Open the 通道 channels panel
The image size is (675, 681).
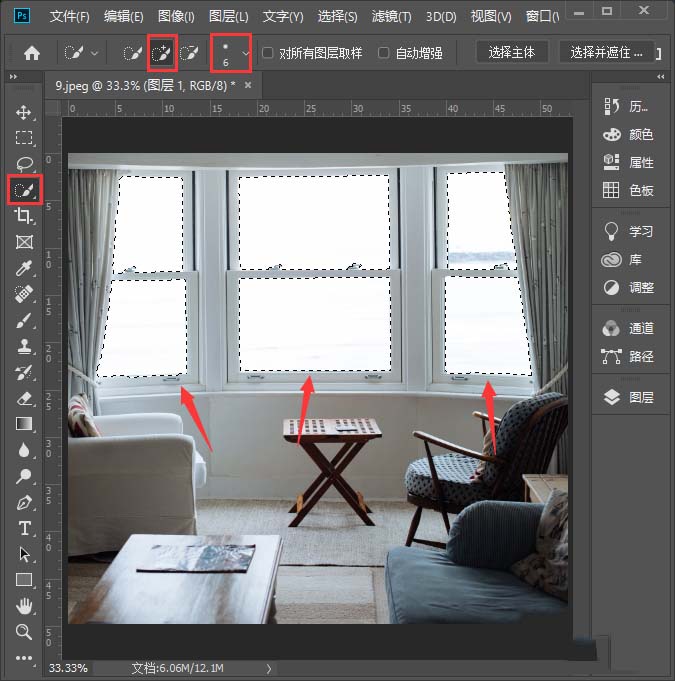pyautogui.click(x=630, y=328)
